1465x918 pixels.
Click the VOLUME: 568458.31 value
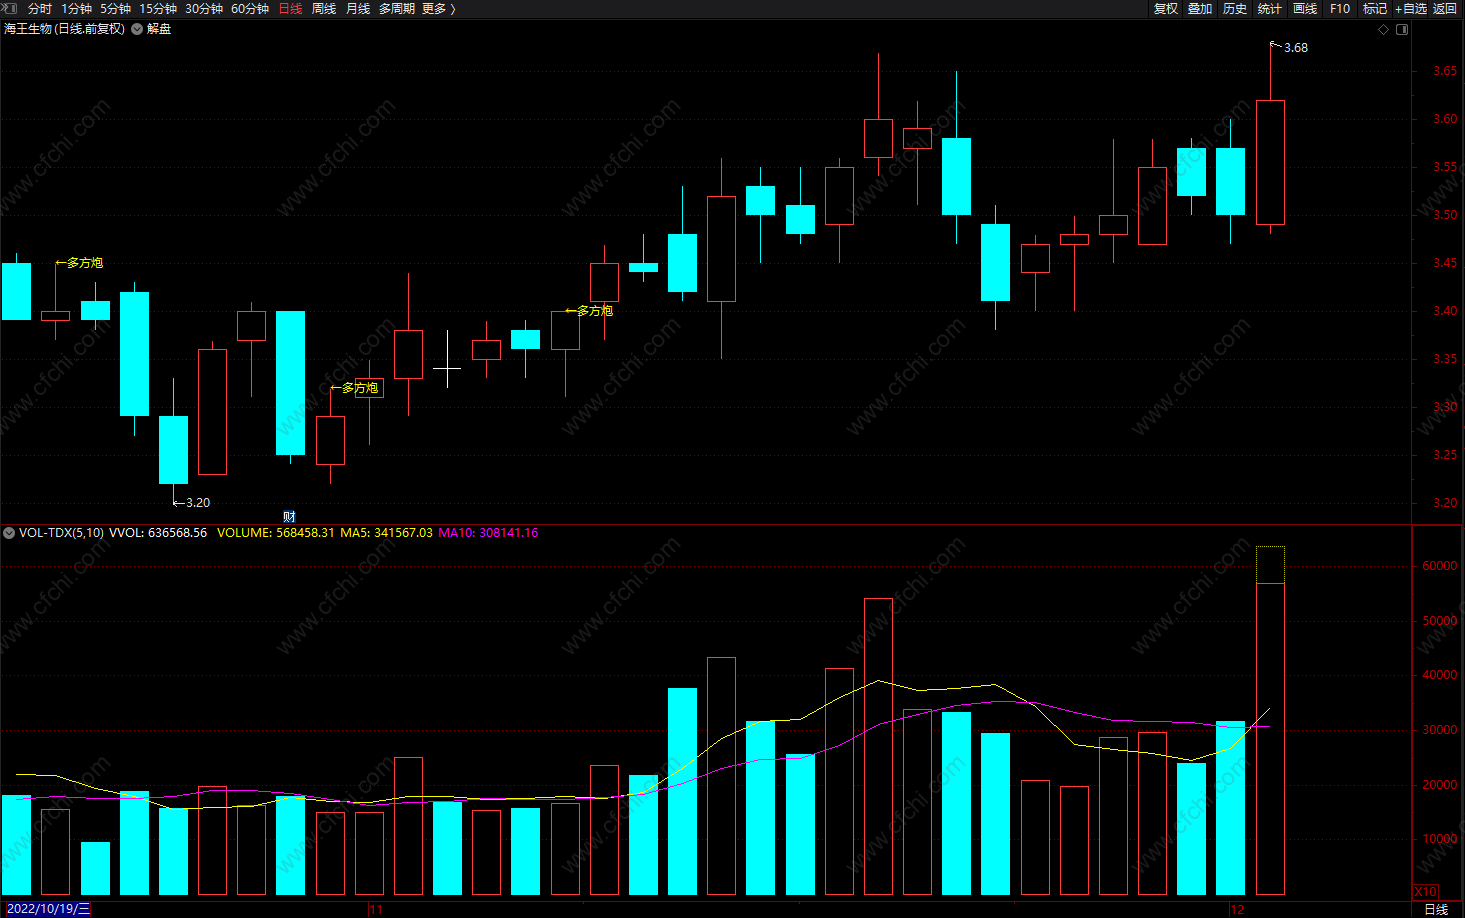[275, 533]
